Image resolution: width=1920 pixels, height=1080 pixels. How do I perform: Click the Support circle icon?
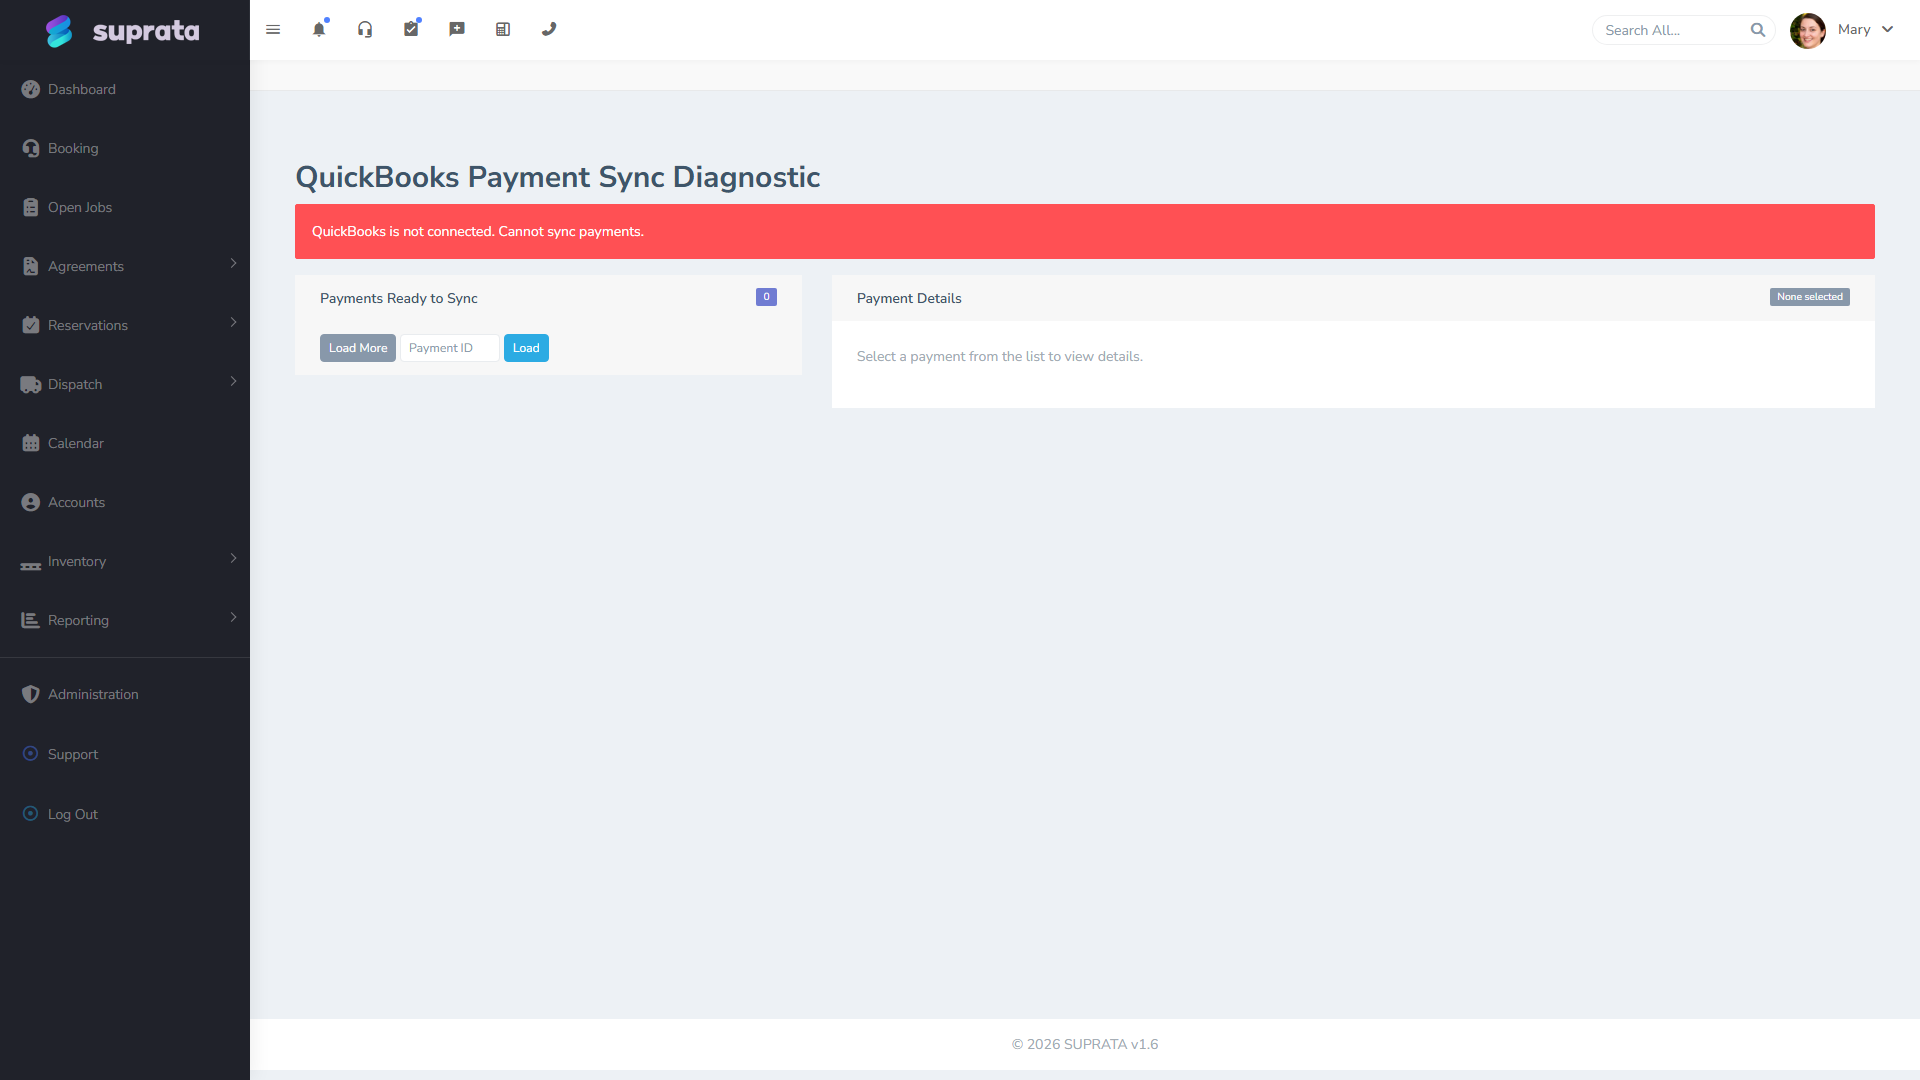pos(31,754)
